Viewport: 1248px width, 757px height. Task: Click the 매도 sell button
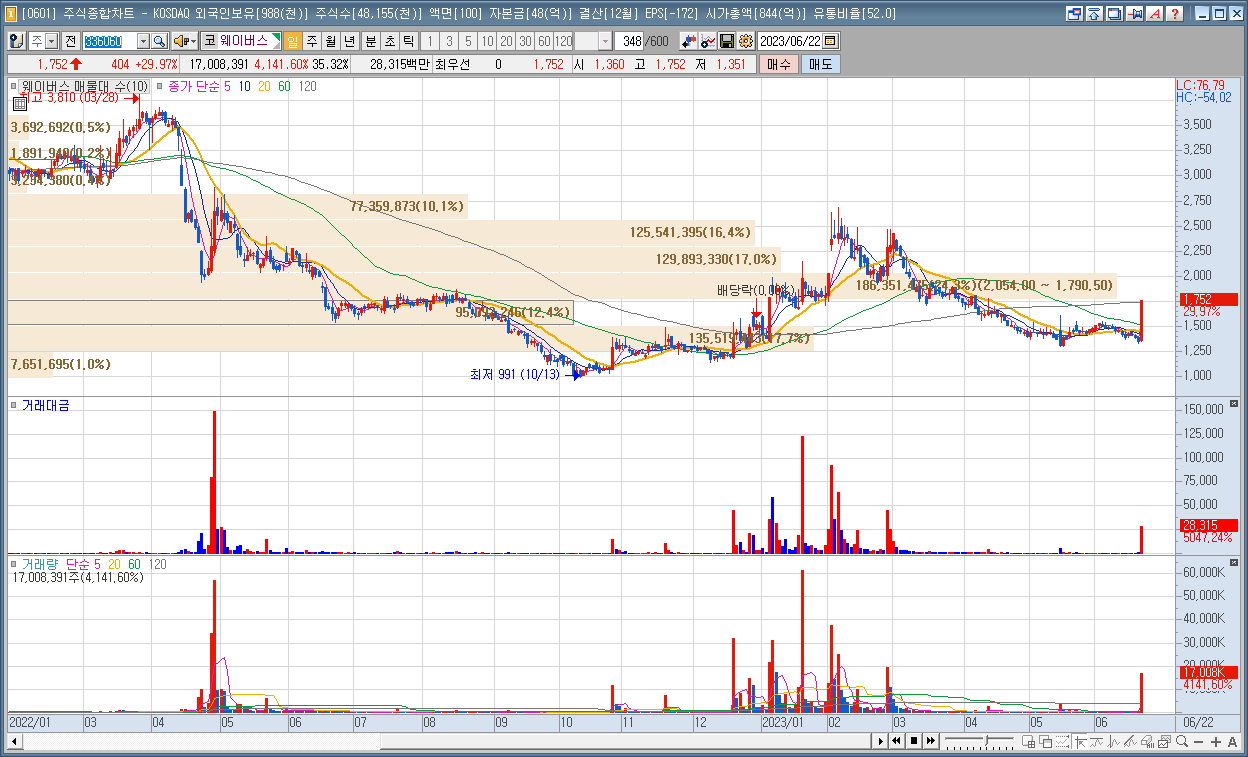coord(820,64)
